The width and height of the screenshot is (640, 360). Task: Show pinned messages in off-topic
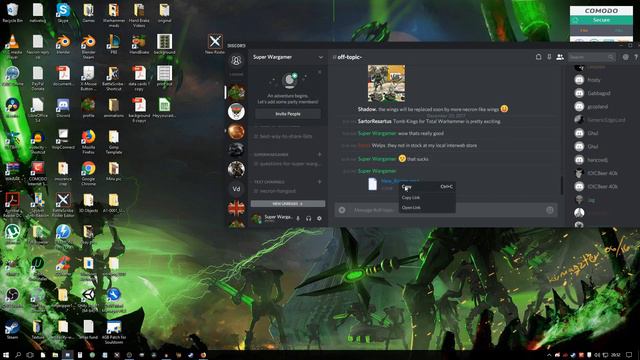coord(549,57)
